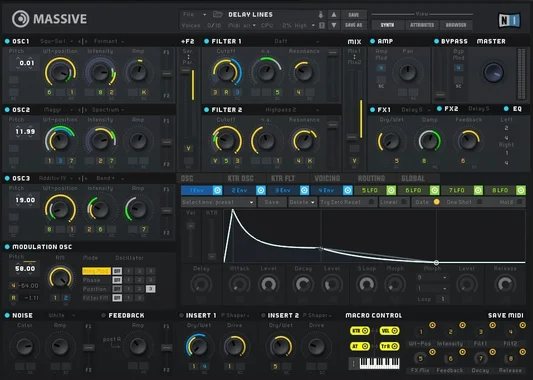Switch to the KTR OSC tab
533x380 pixels.
coord(240,178)
